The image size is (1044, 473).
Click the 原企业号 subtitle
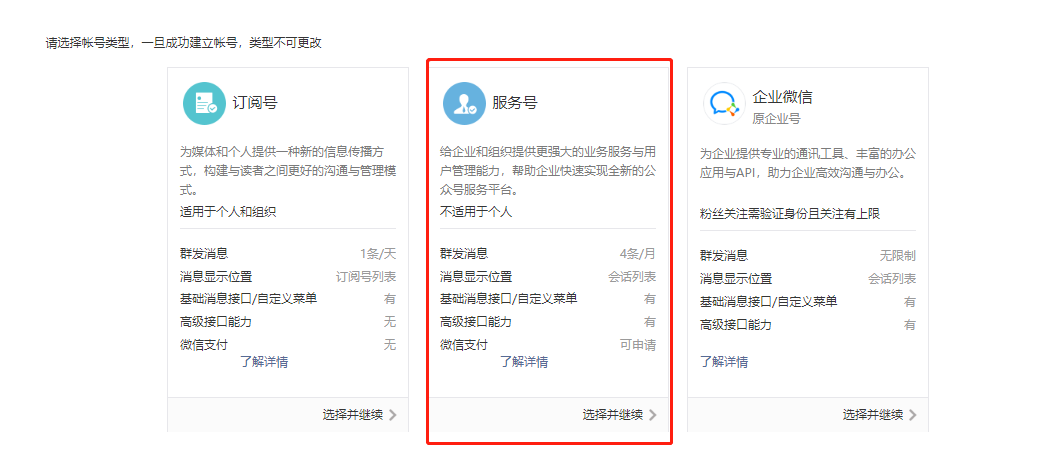click(776, 119)
